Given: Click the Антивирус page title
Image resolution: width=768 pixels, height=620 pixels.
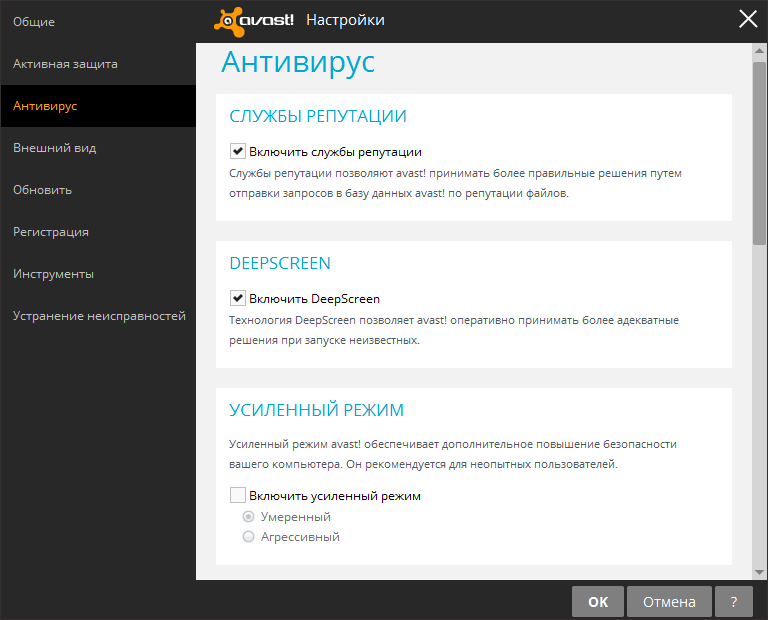Looking at the screenshot, I should (x=298, y=62).
